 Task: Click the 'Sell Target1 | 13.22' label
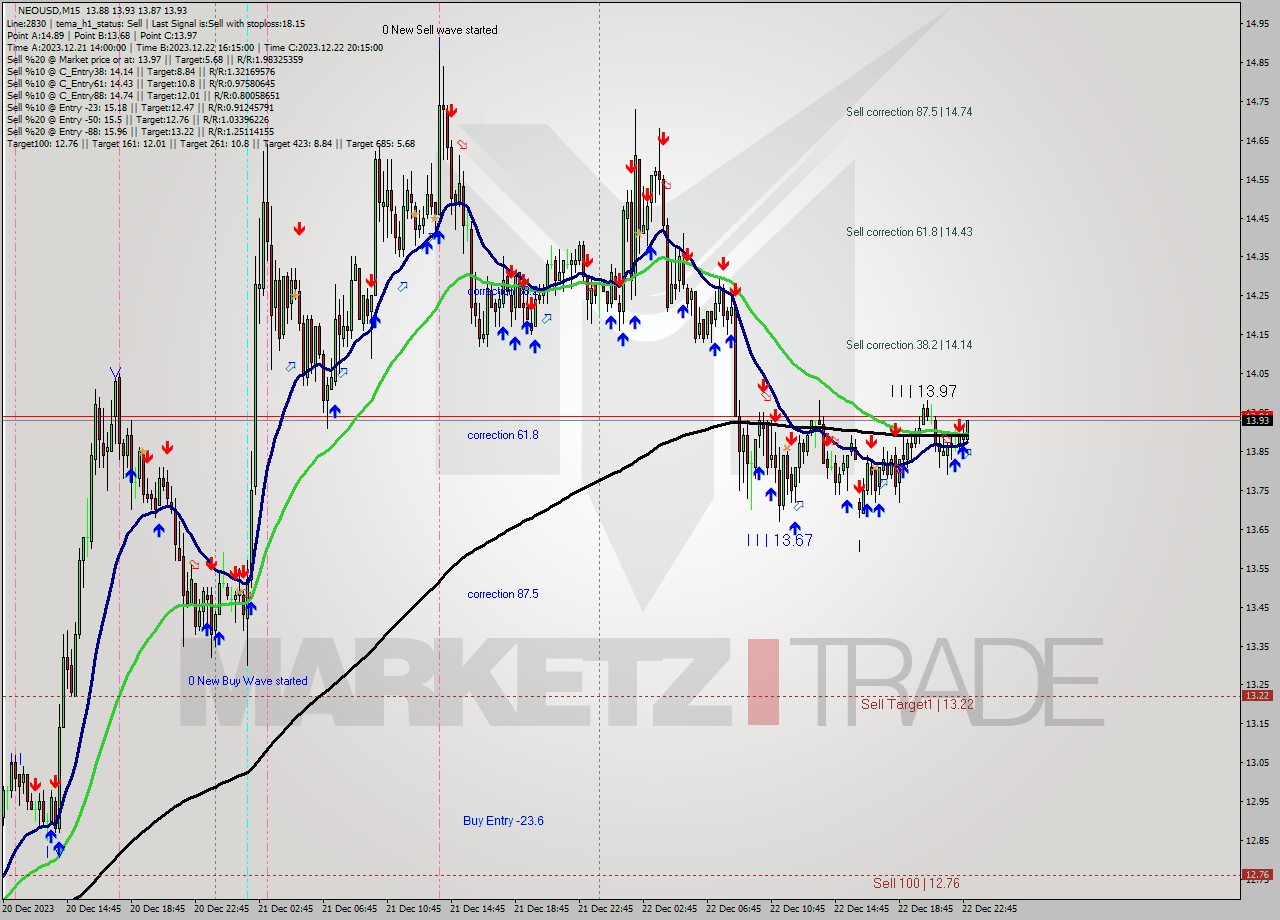(x=917, y=704)
